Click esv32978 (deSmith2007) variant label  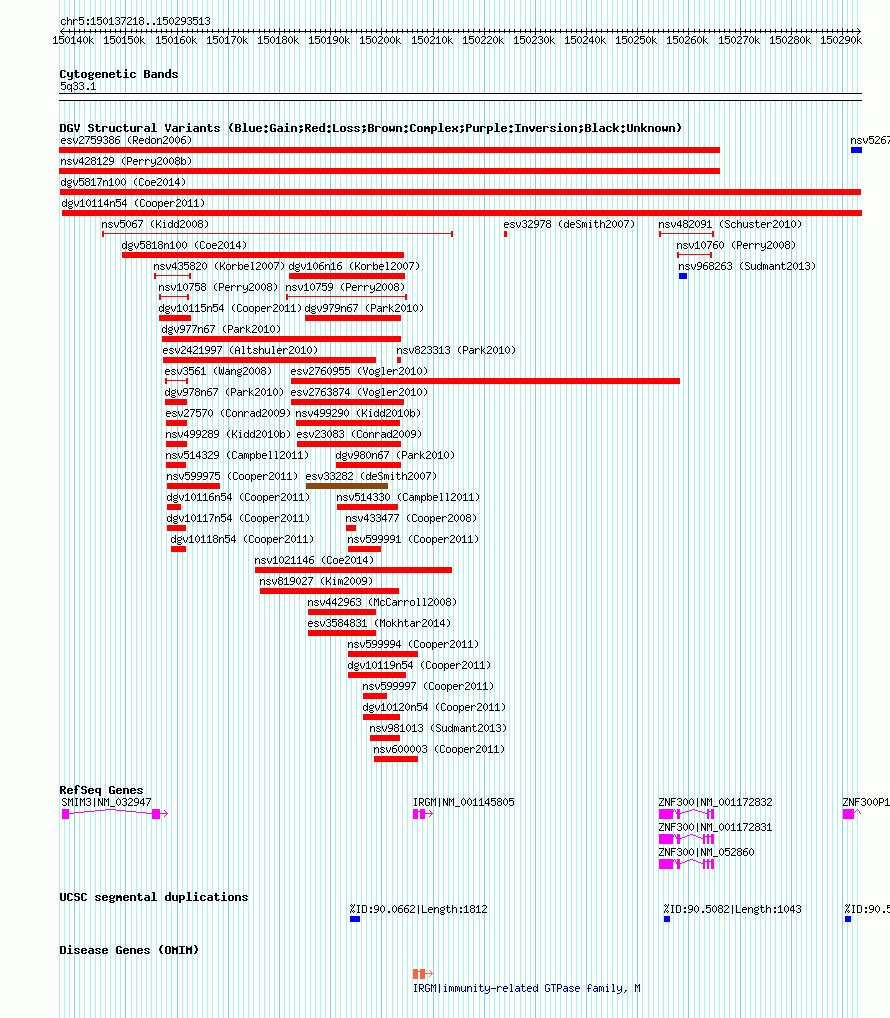pyautogui.click(x=569, y=224)
